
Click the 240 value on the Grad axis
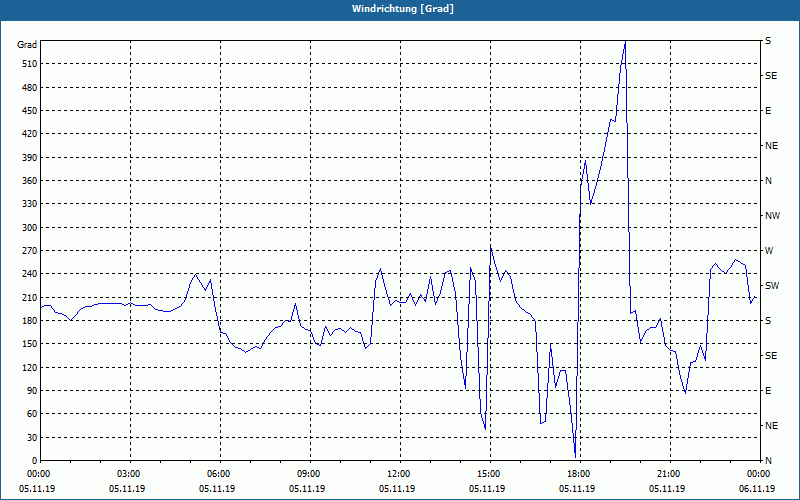30,274
